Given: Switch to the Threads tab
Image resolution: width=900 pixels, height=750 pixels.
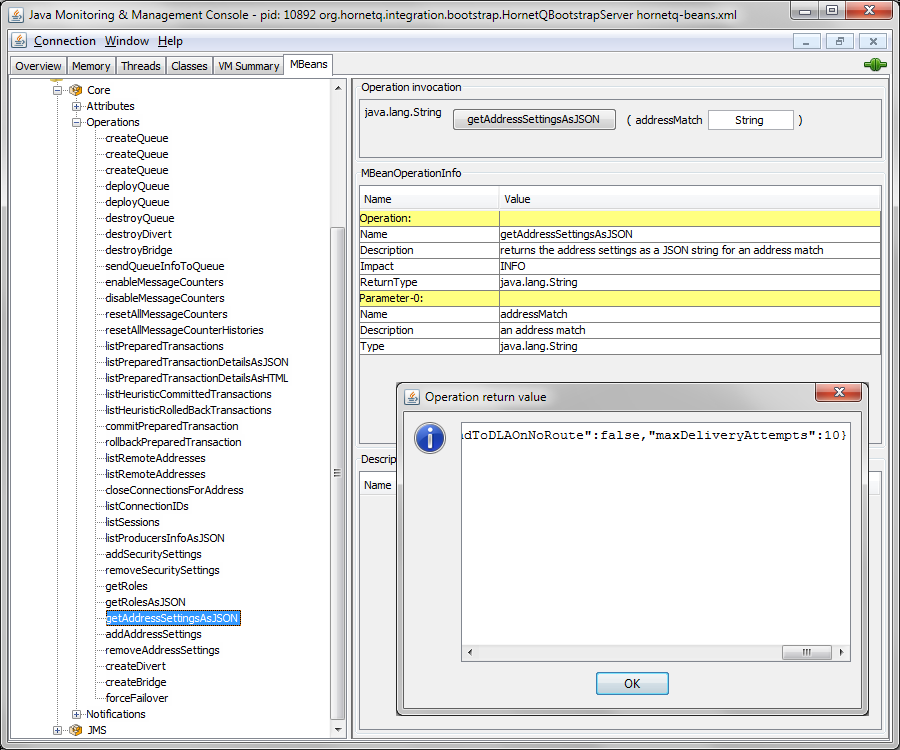Looking at the screenshot, I should (x=141, y=66).
